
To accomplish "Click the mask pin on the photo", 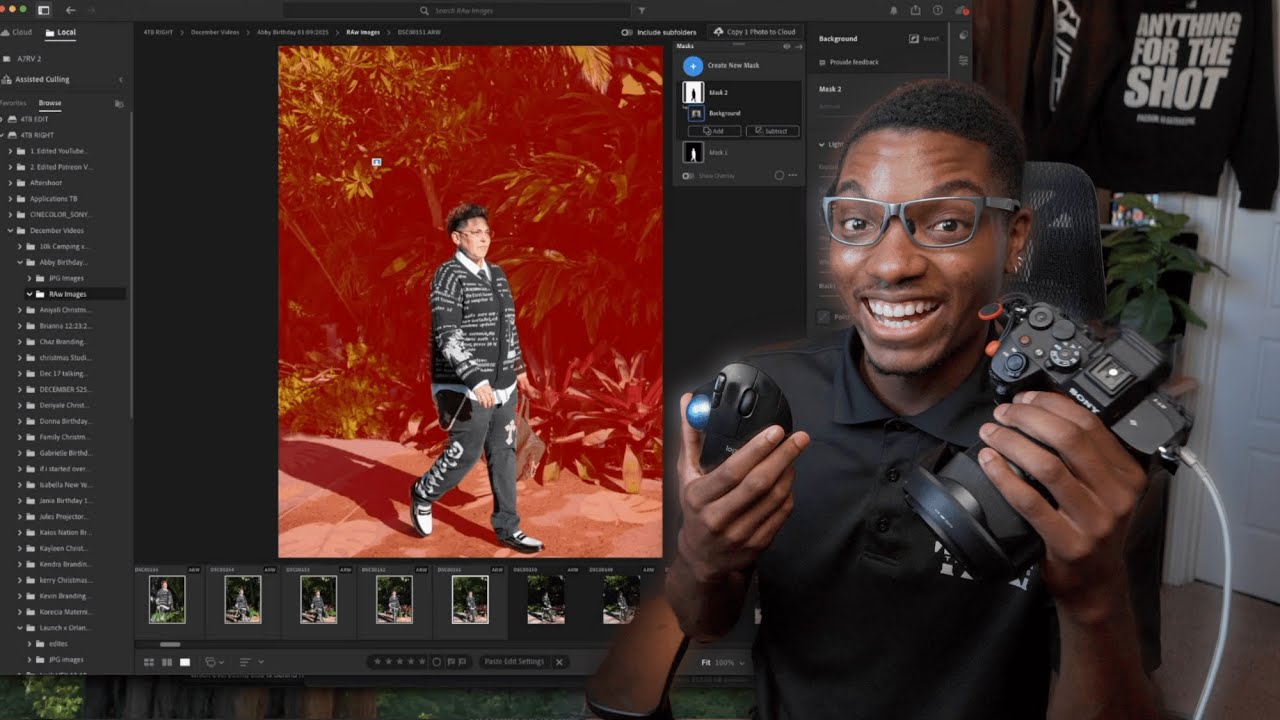I will point(376,161).
